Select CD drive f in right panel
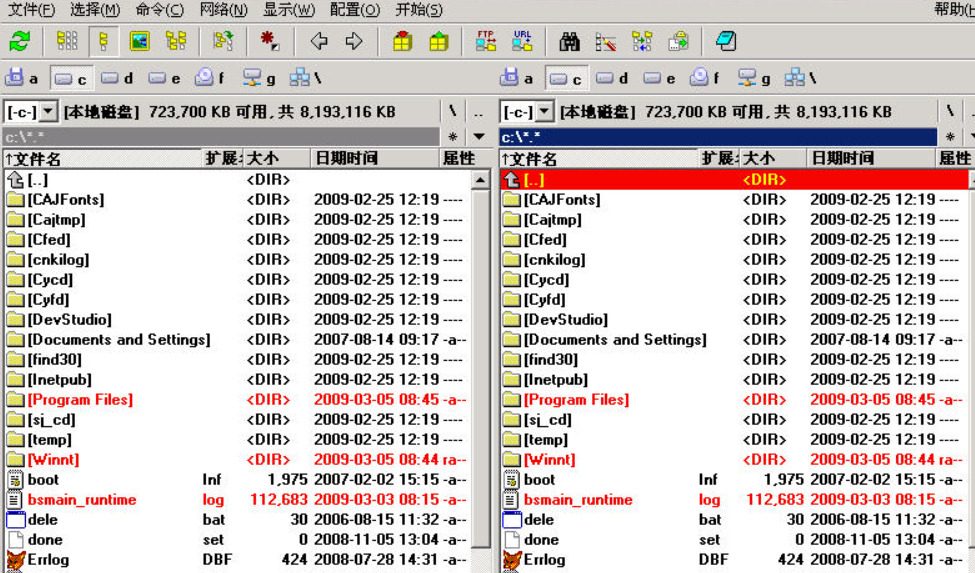This screenshot has height=573, width=975. (705, 78)
